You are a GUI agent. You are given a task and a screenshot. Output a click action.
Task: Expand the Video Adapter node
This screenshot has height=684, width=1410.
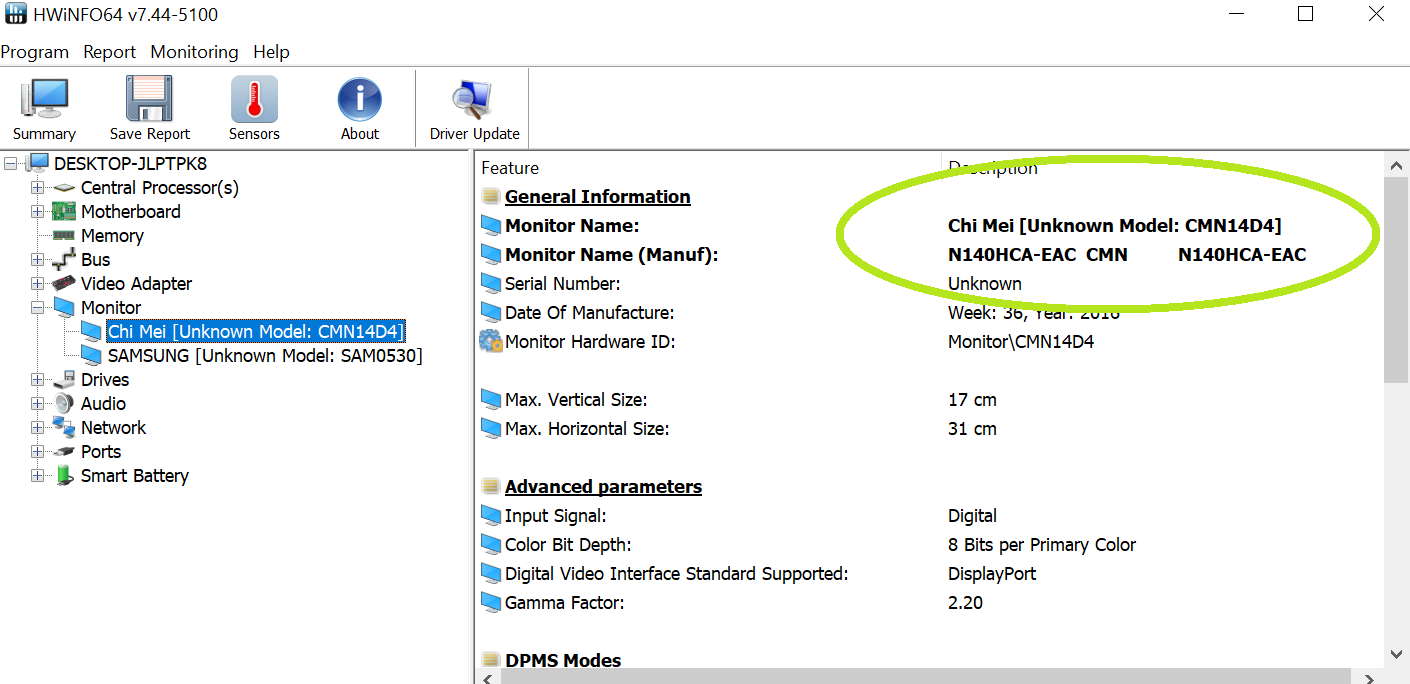(x=38, y=284)
